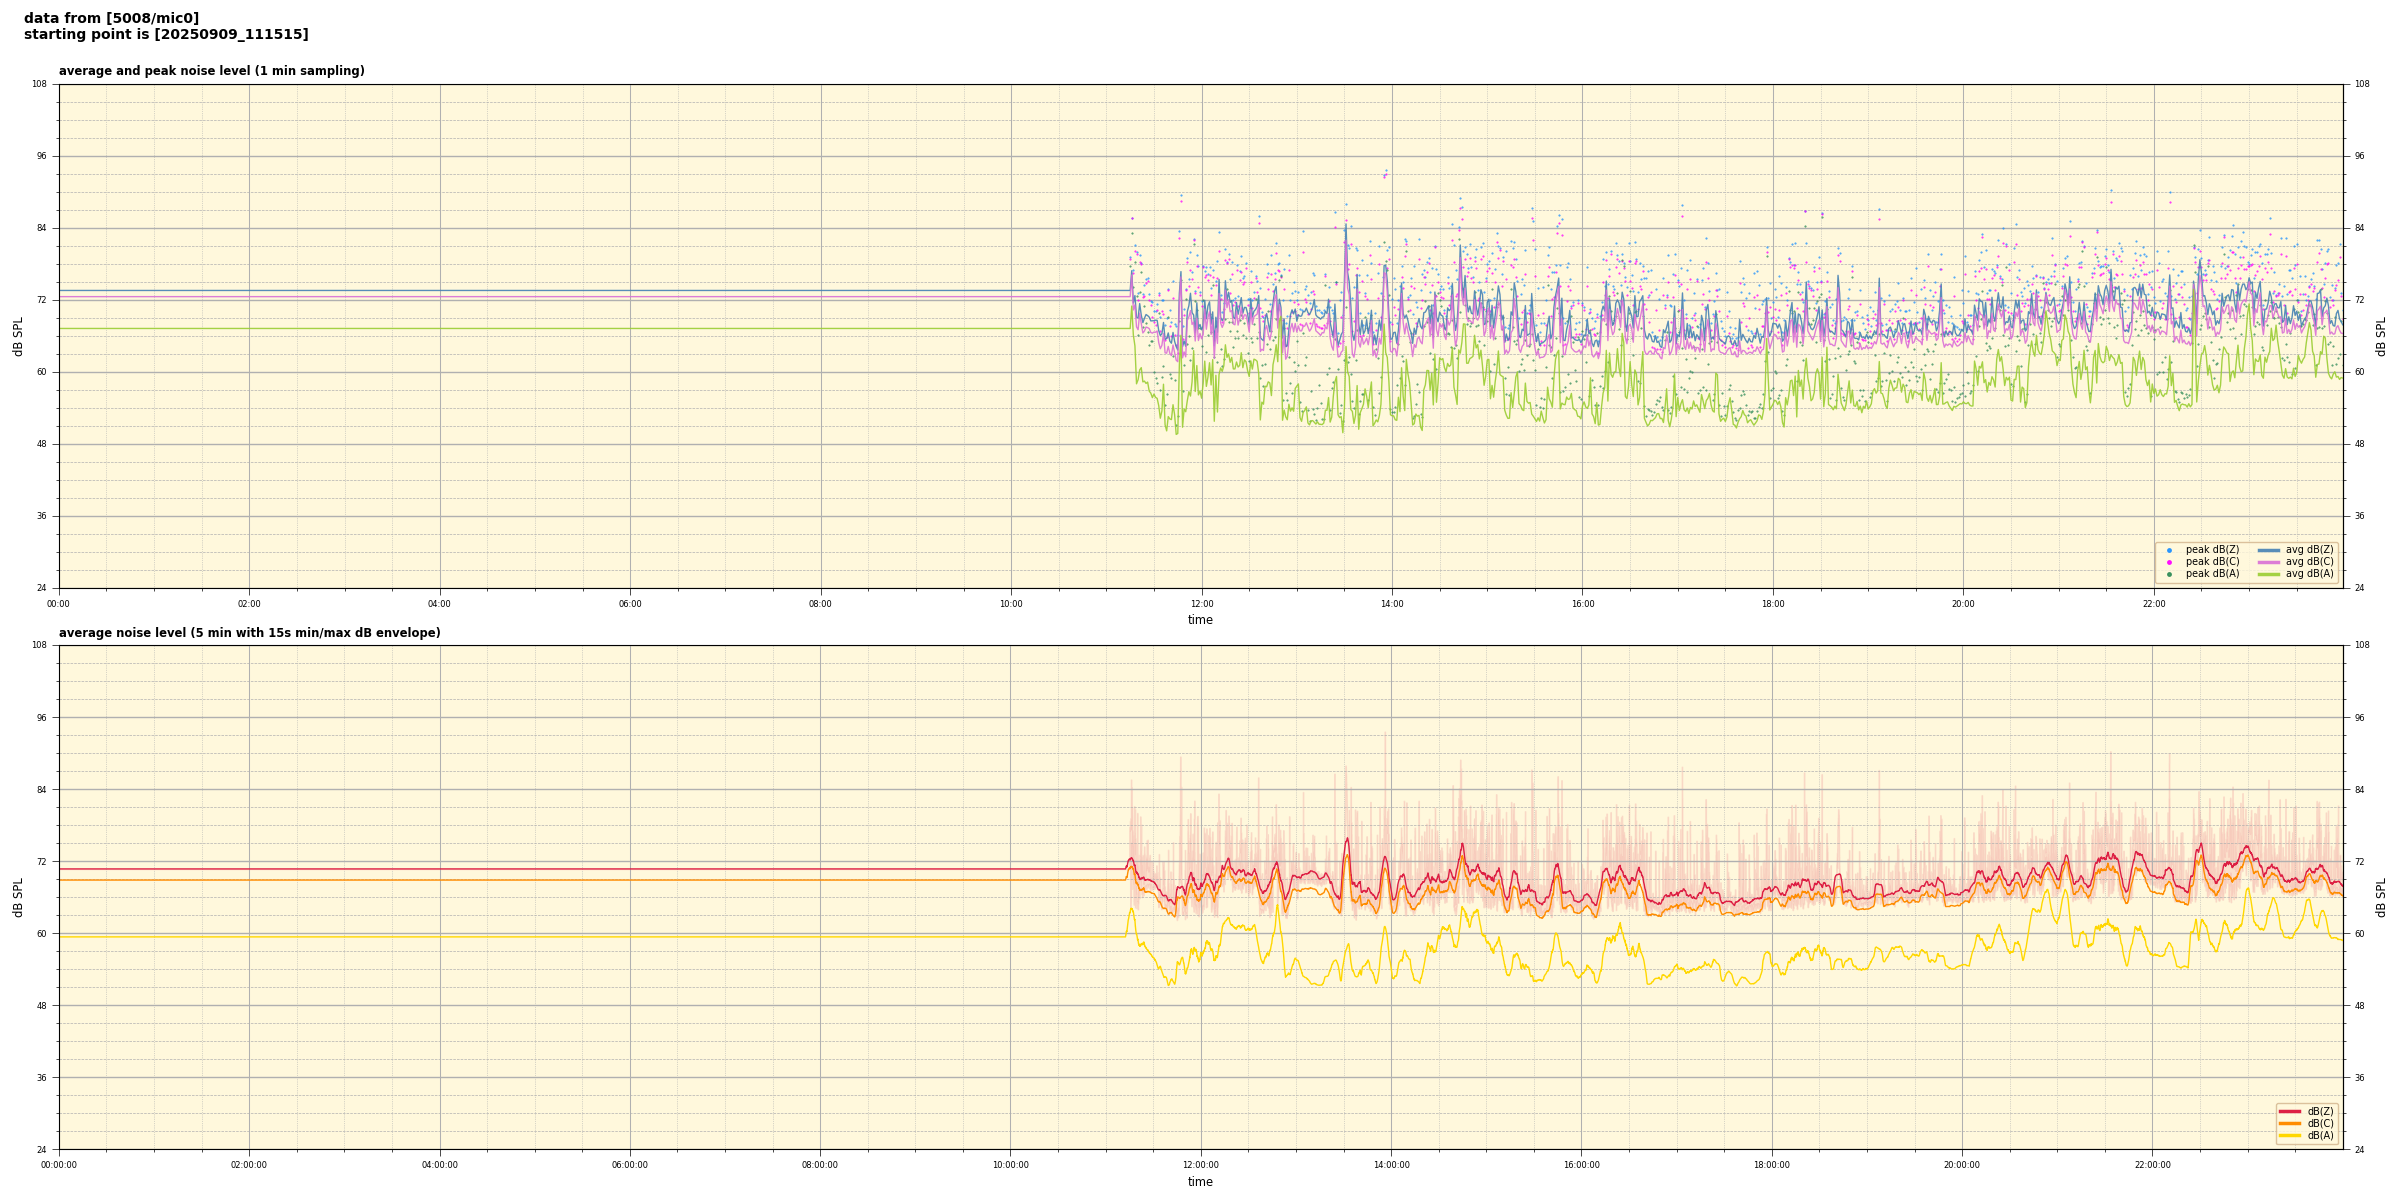The height and width of the screenshot is (1200, 2400).
Task: Click the peak dB(A) legend marker
Action: (x=2169, y=574)
